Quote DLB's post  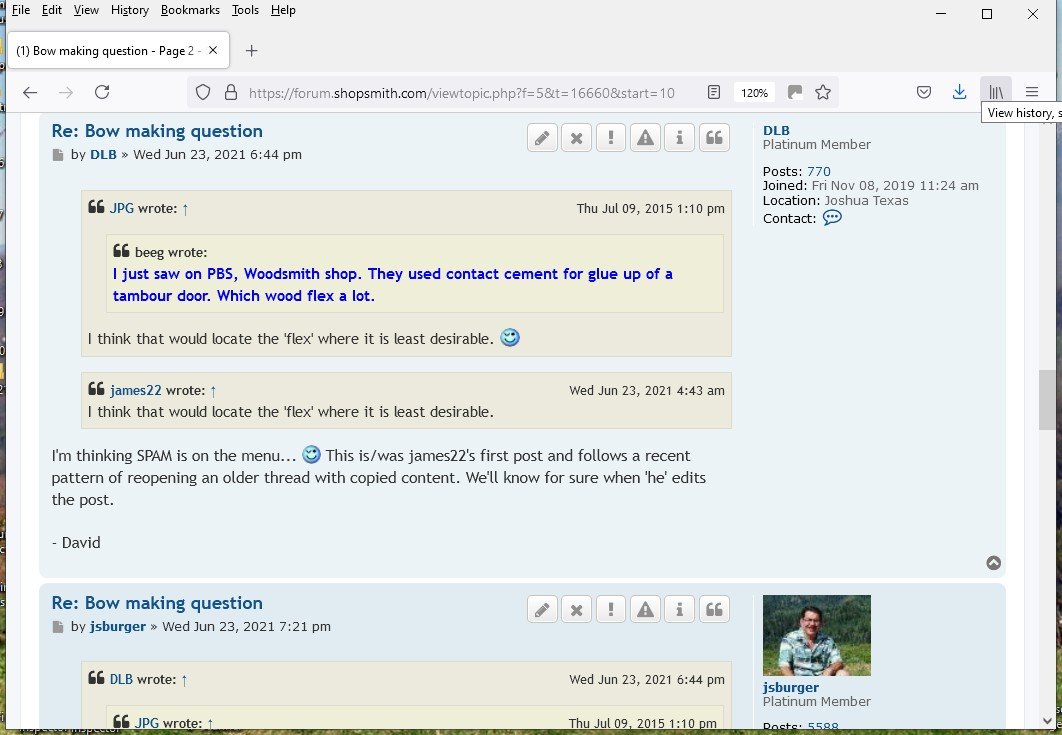coord(714,138)
